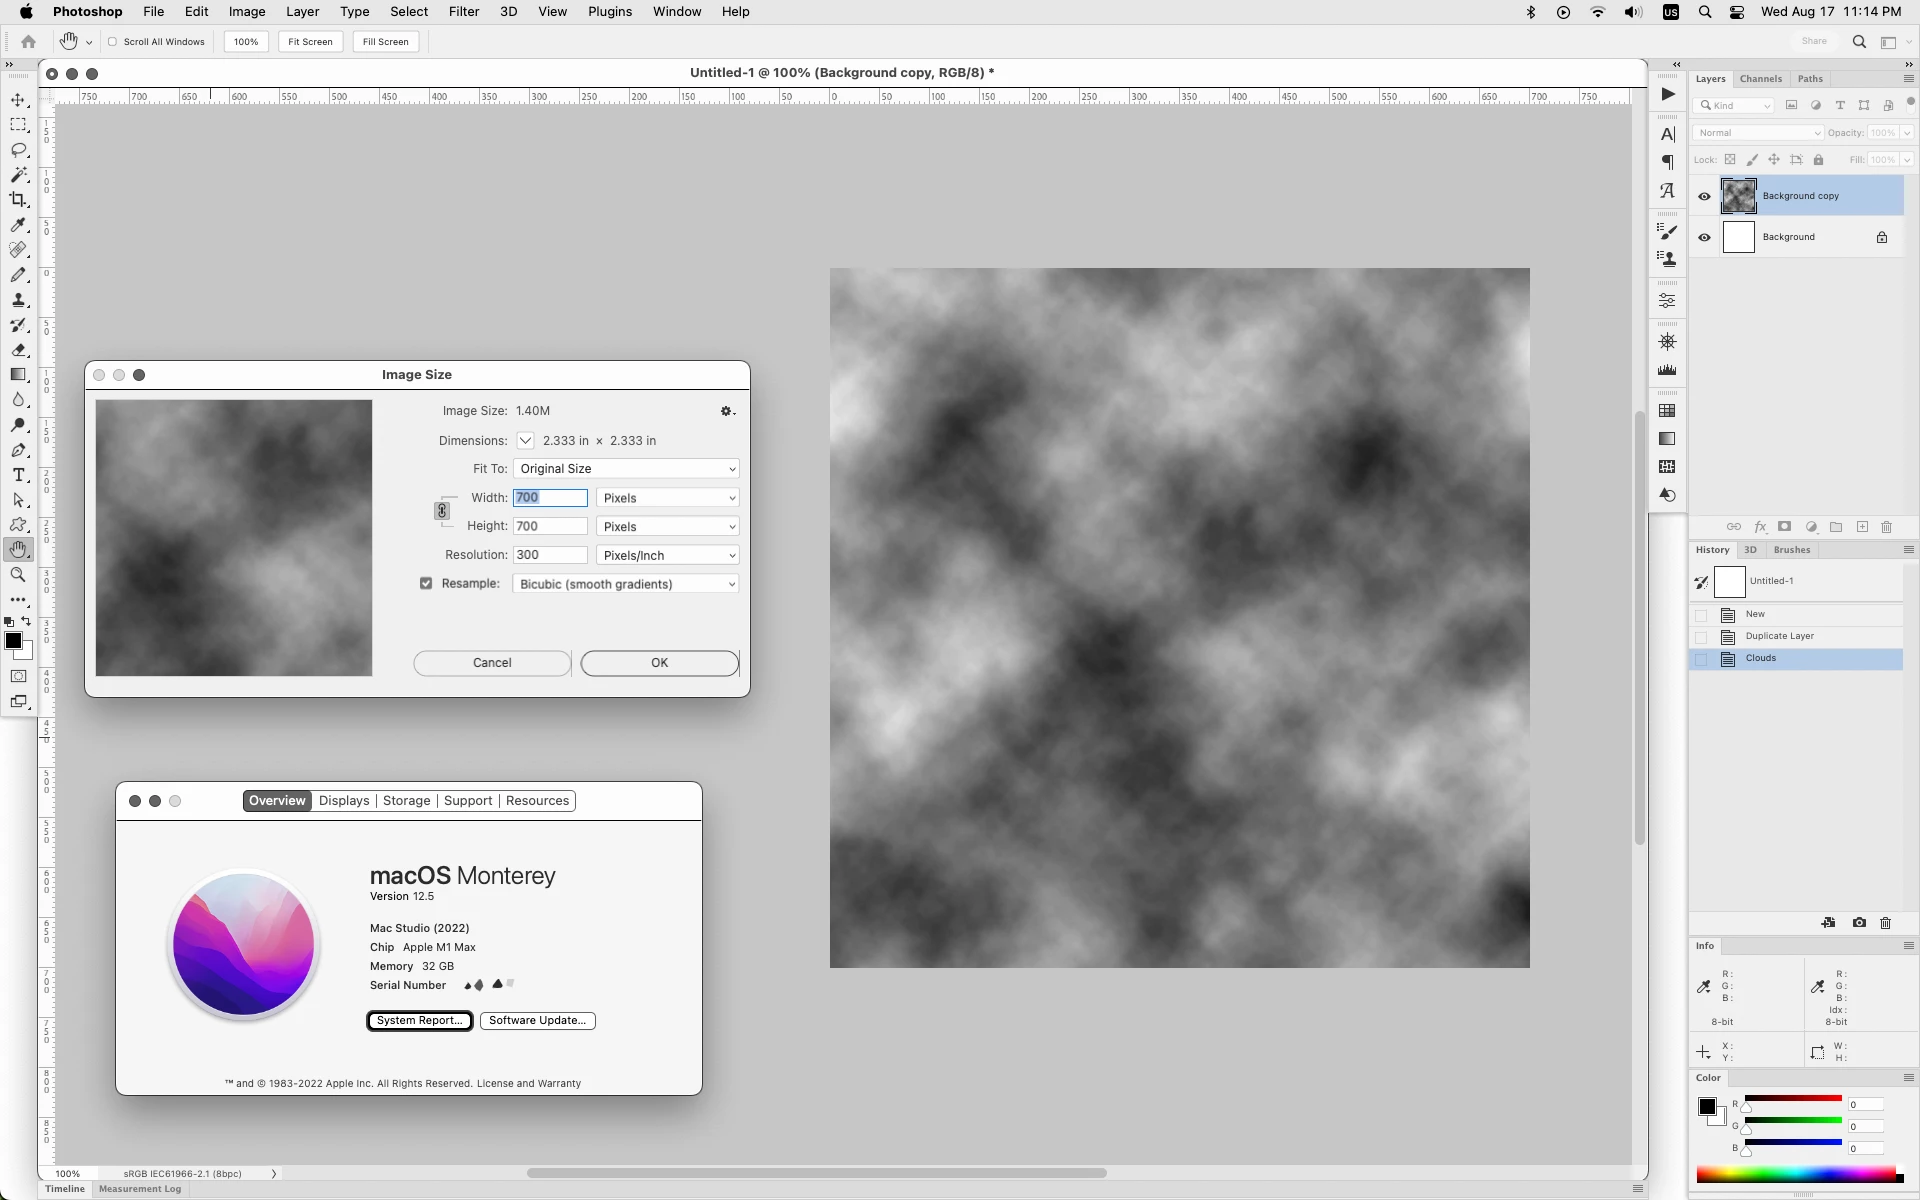Viewport: 1920px width, 1200px height.
Task: Open the Filter menu
Action: pos(463,12)
